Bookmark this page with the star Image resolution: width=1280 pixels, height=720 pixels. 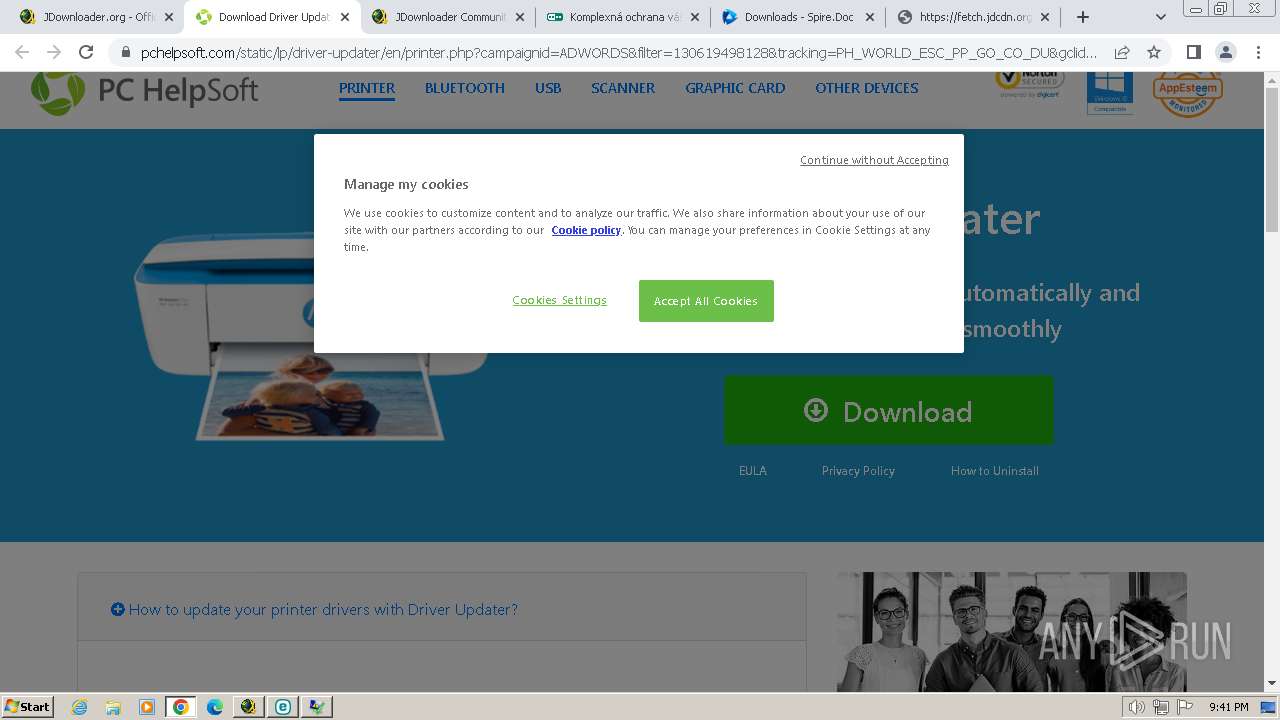(1154, 52)
